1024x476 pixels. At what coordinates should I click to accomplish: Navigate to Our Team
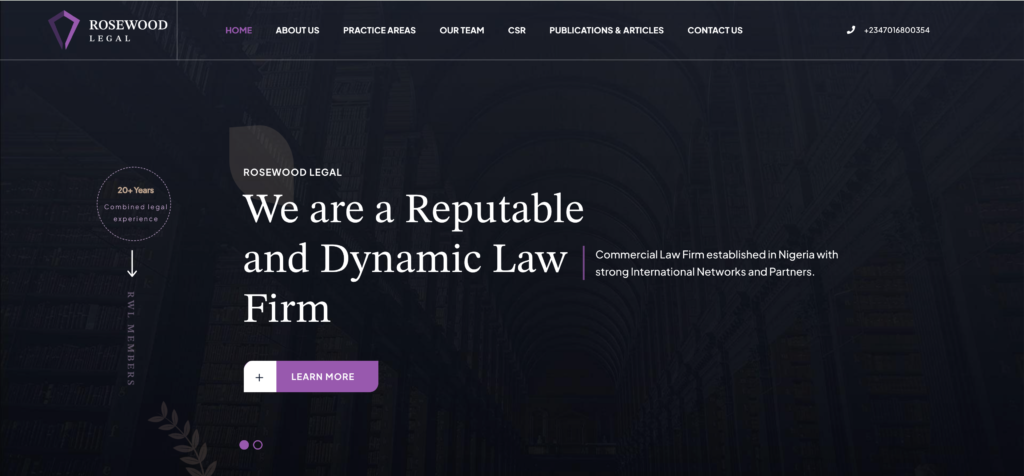coord(462,30)
